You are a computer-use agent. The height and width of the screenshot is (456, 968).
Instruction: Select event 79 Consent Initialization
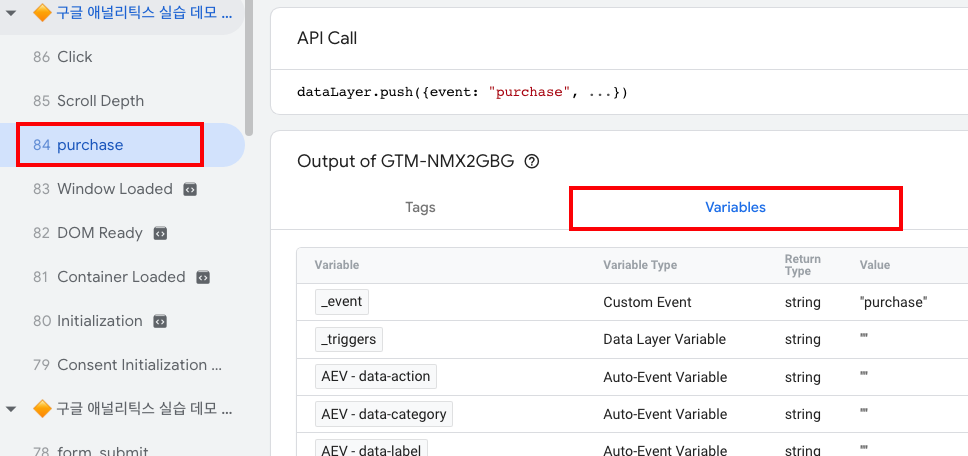click(x=131, y=365)
